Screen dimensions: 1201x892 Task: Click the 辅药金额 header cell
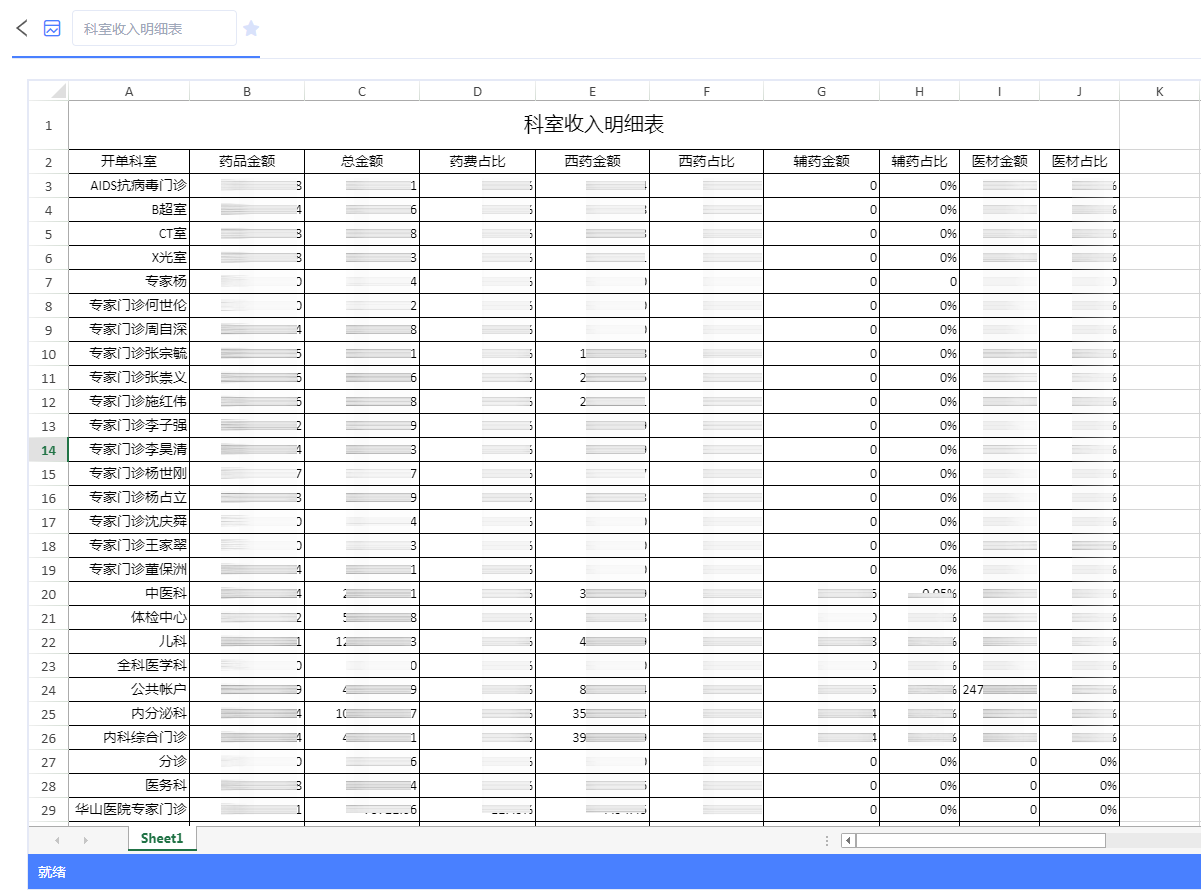[x=821, y=161]
